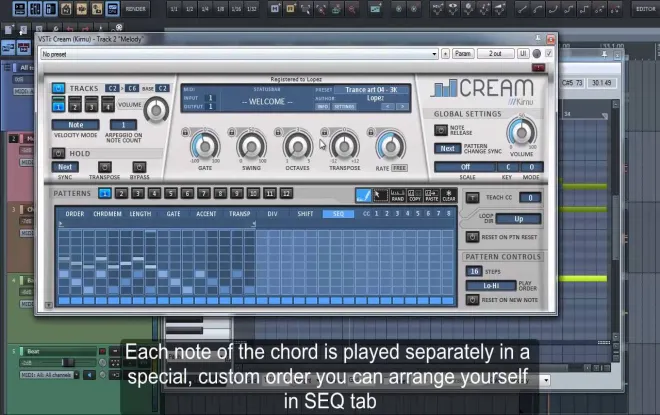Toggle the HOLD power button
The height and width of the screenshot is (415, 660).
point(58,153)
